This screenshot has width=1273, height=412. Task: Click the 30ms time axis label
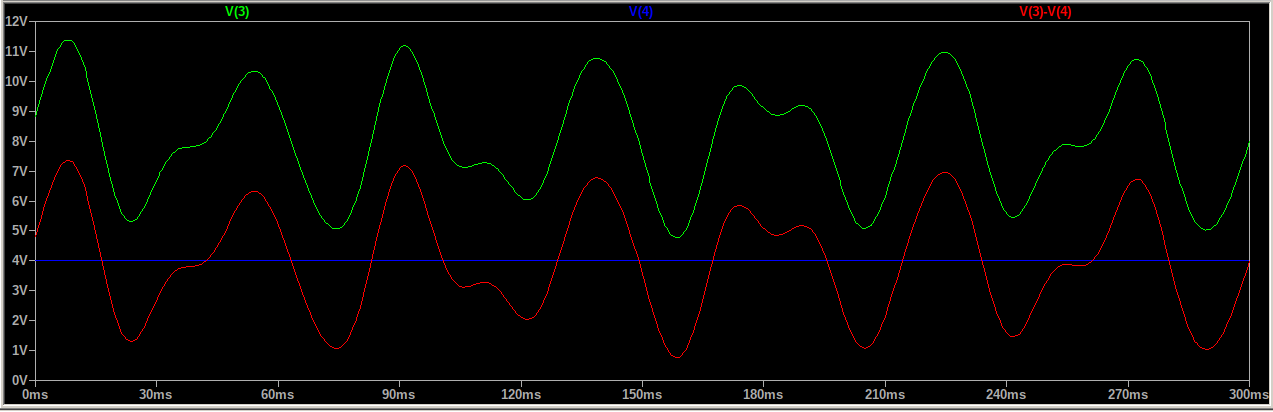(x=156, y=396)
